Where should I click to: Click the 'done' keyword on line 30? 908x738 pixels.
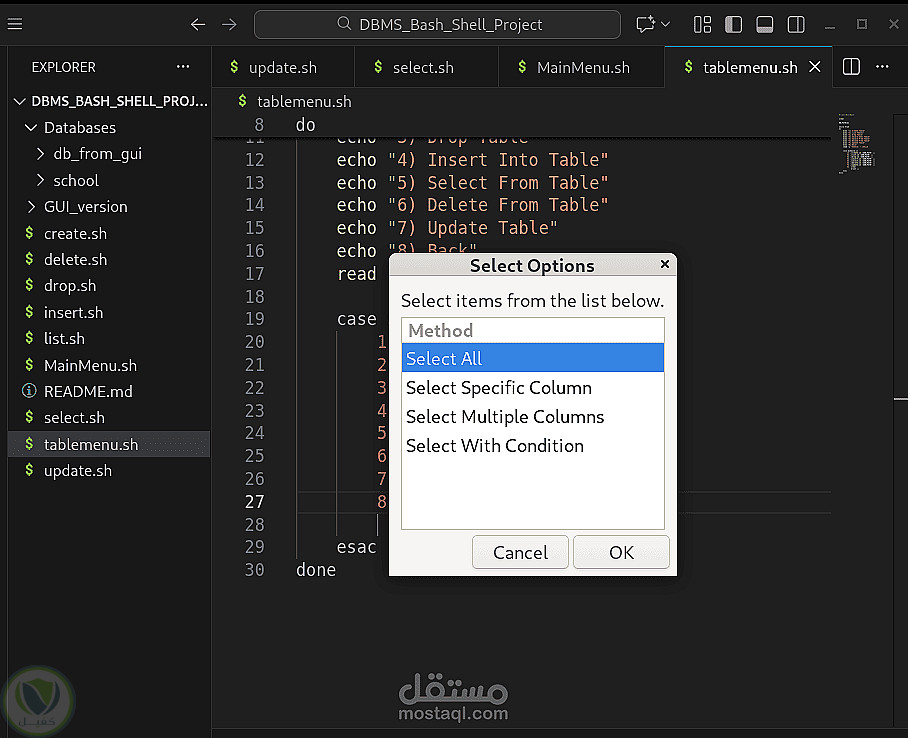(316, 570)
